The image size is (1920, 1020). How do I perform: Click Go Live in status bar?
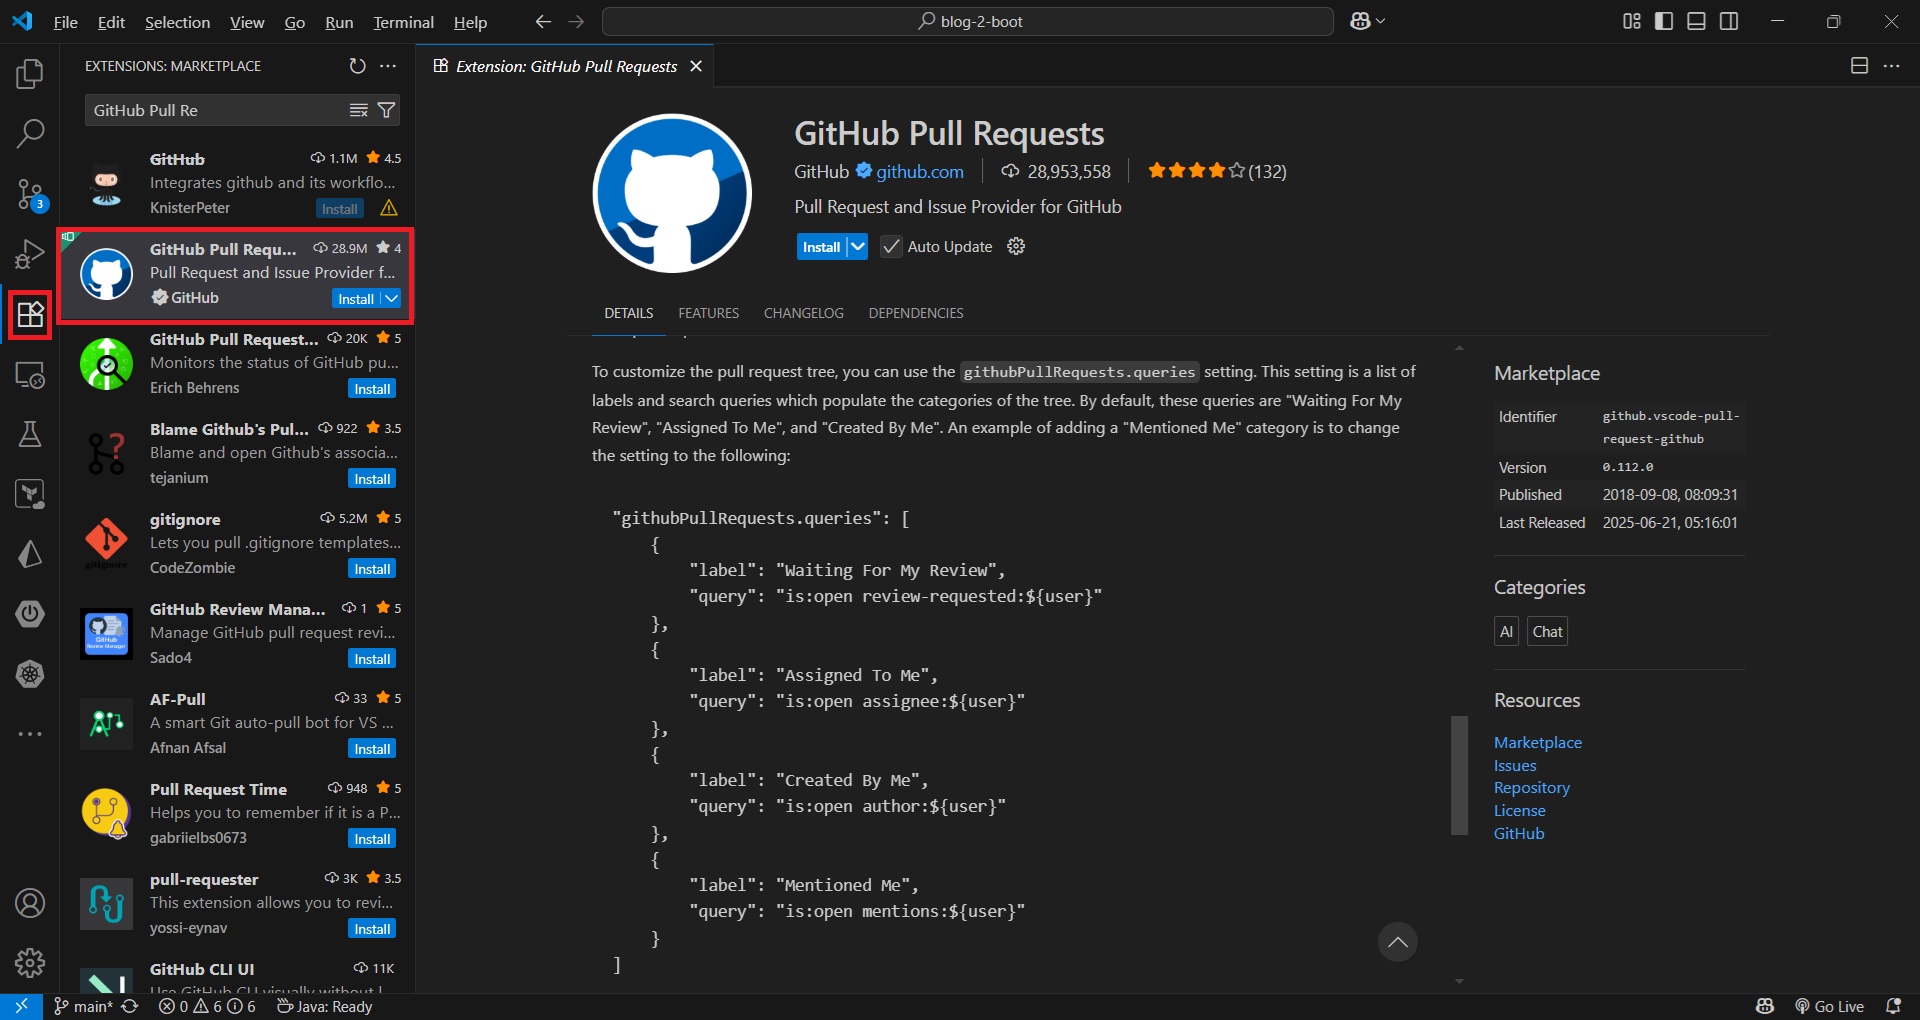point(1829,1006)
